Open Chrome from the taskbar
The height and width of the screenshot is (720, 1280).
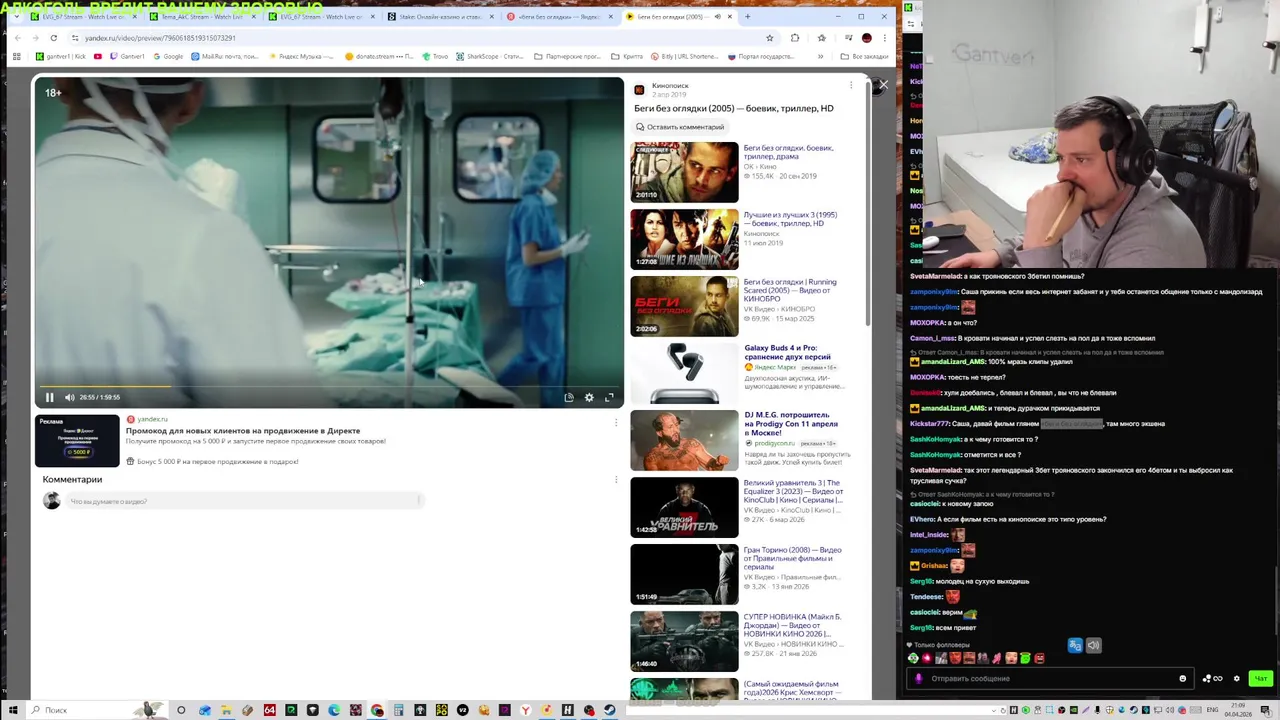377,710
